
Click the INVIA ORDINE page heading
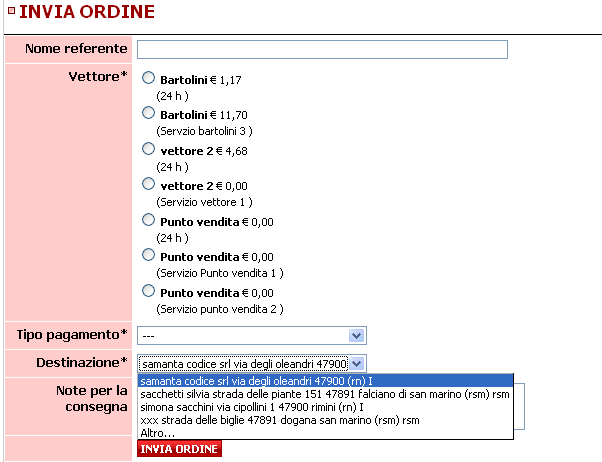87,12
